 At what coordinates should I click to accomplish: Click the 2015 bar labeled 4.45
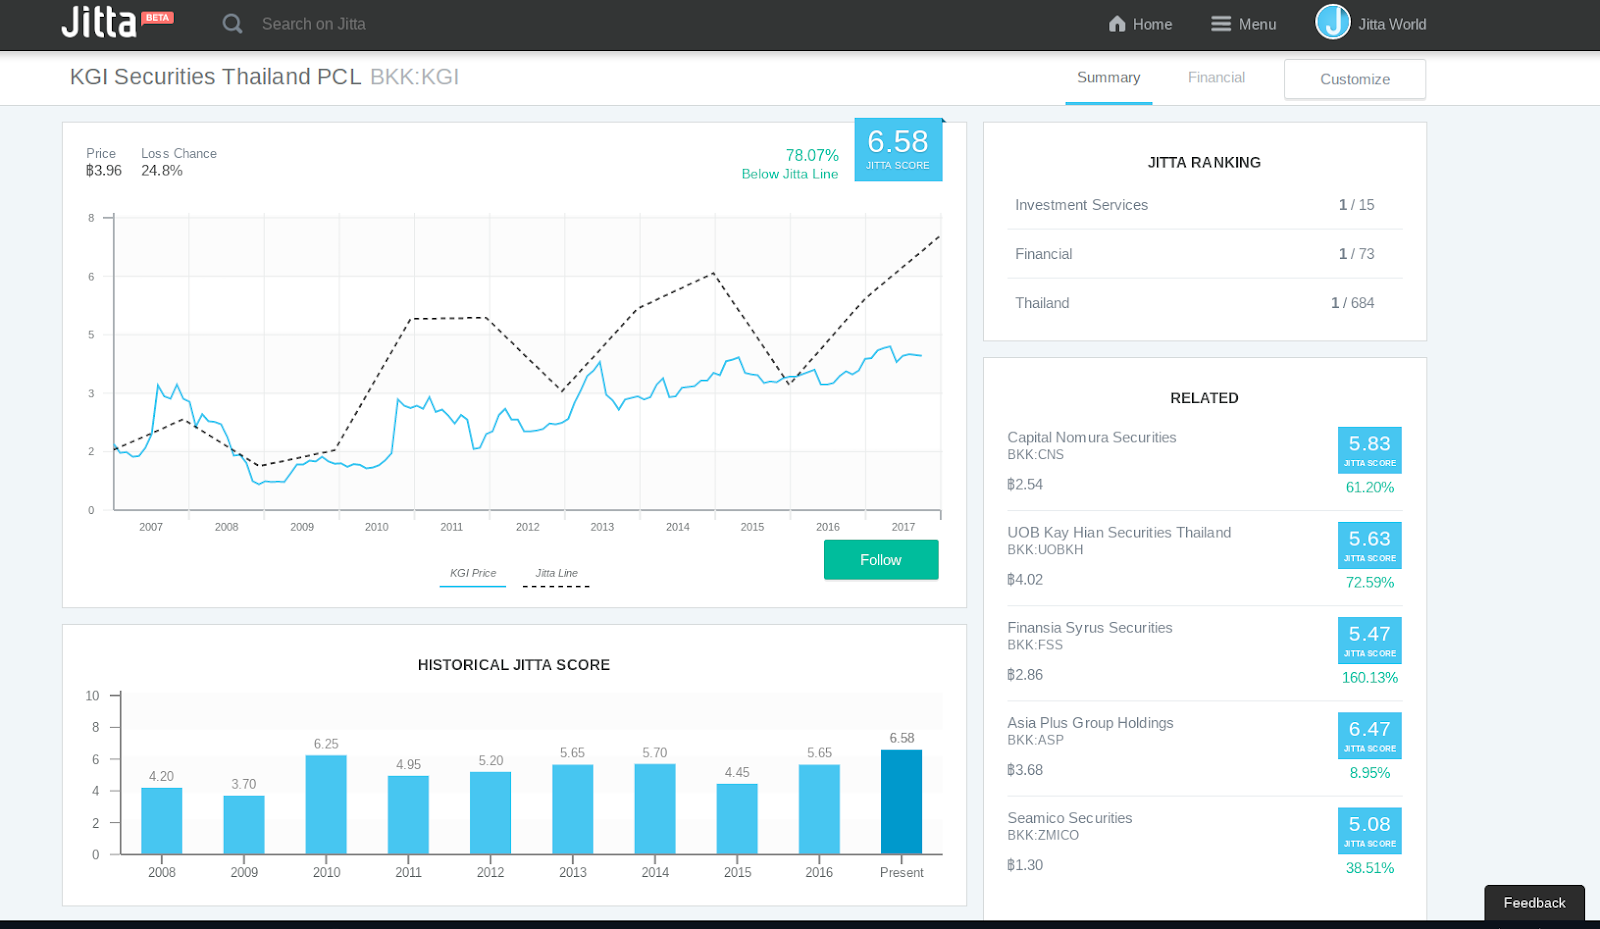[737, 819]
